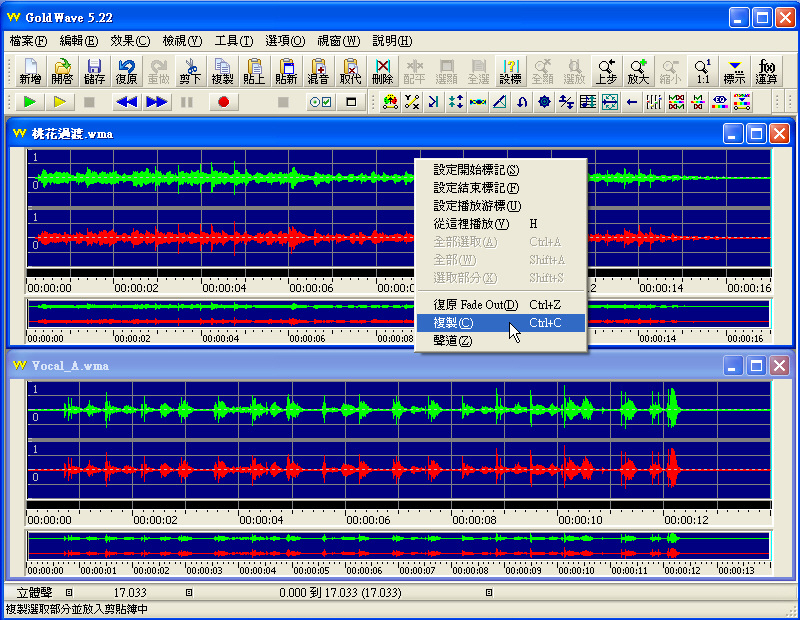This screenshot has width=800, height=620.
Task: Delete the selection with the 刪除 icon
Action: pyautogui.click(x=382, y=71)
